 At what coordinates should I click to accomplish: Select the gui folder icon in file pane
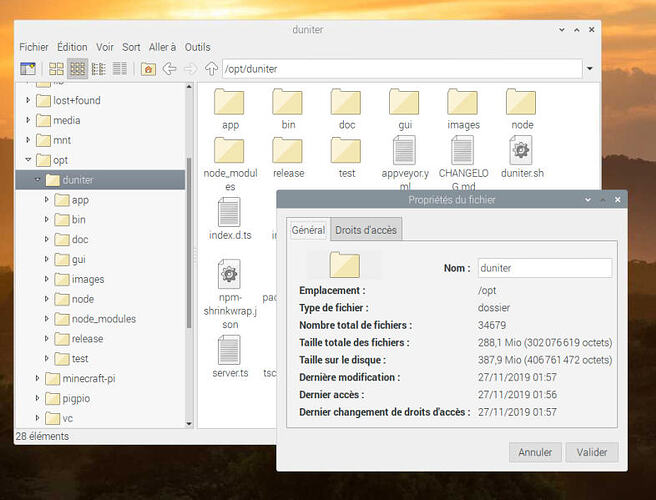tap(404, 102)
